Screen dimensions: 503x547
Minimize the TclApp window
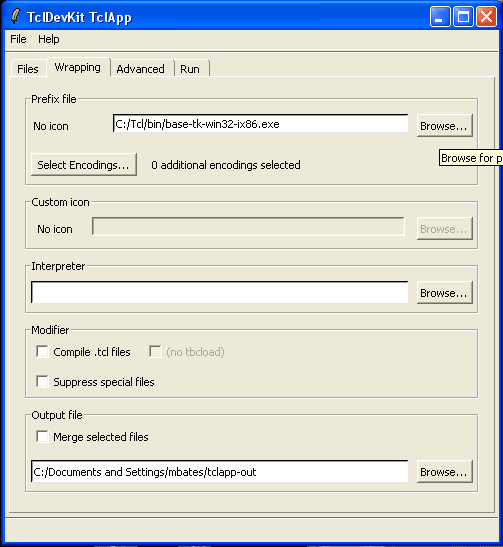tap(440, 16)
